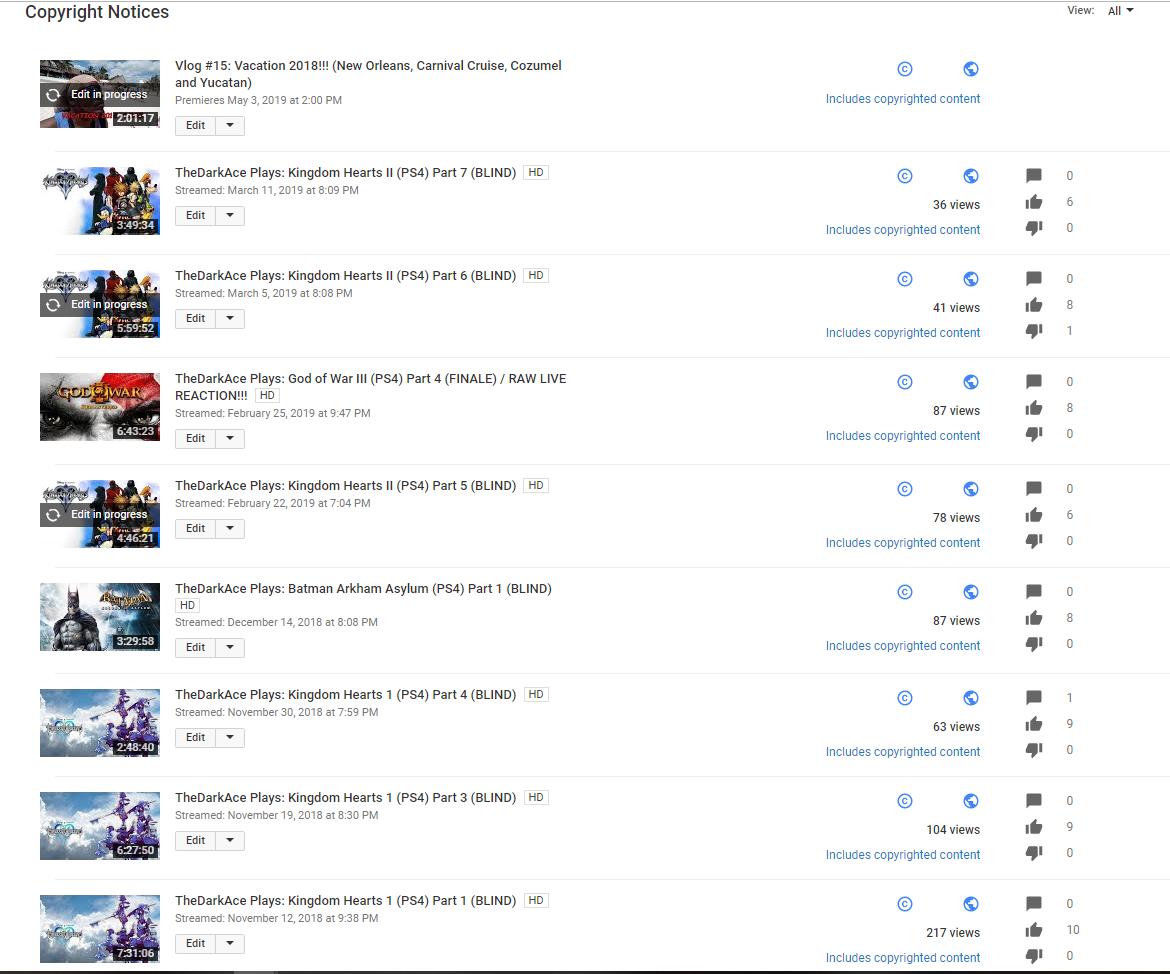Click thumbs-down icon for God of War III video
Image resolution: width=1170 pixels, height=974 pixels.
1033,434
